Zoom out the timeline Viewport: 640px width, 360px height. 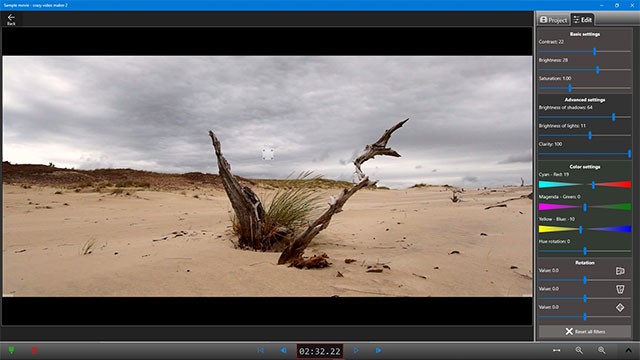coord(579,350)
